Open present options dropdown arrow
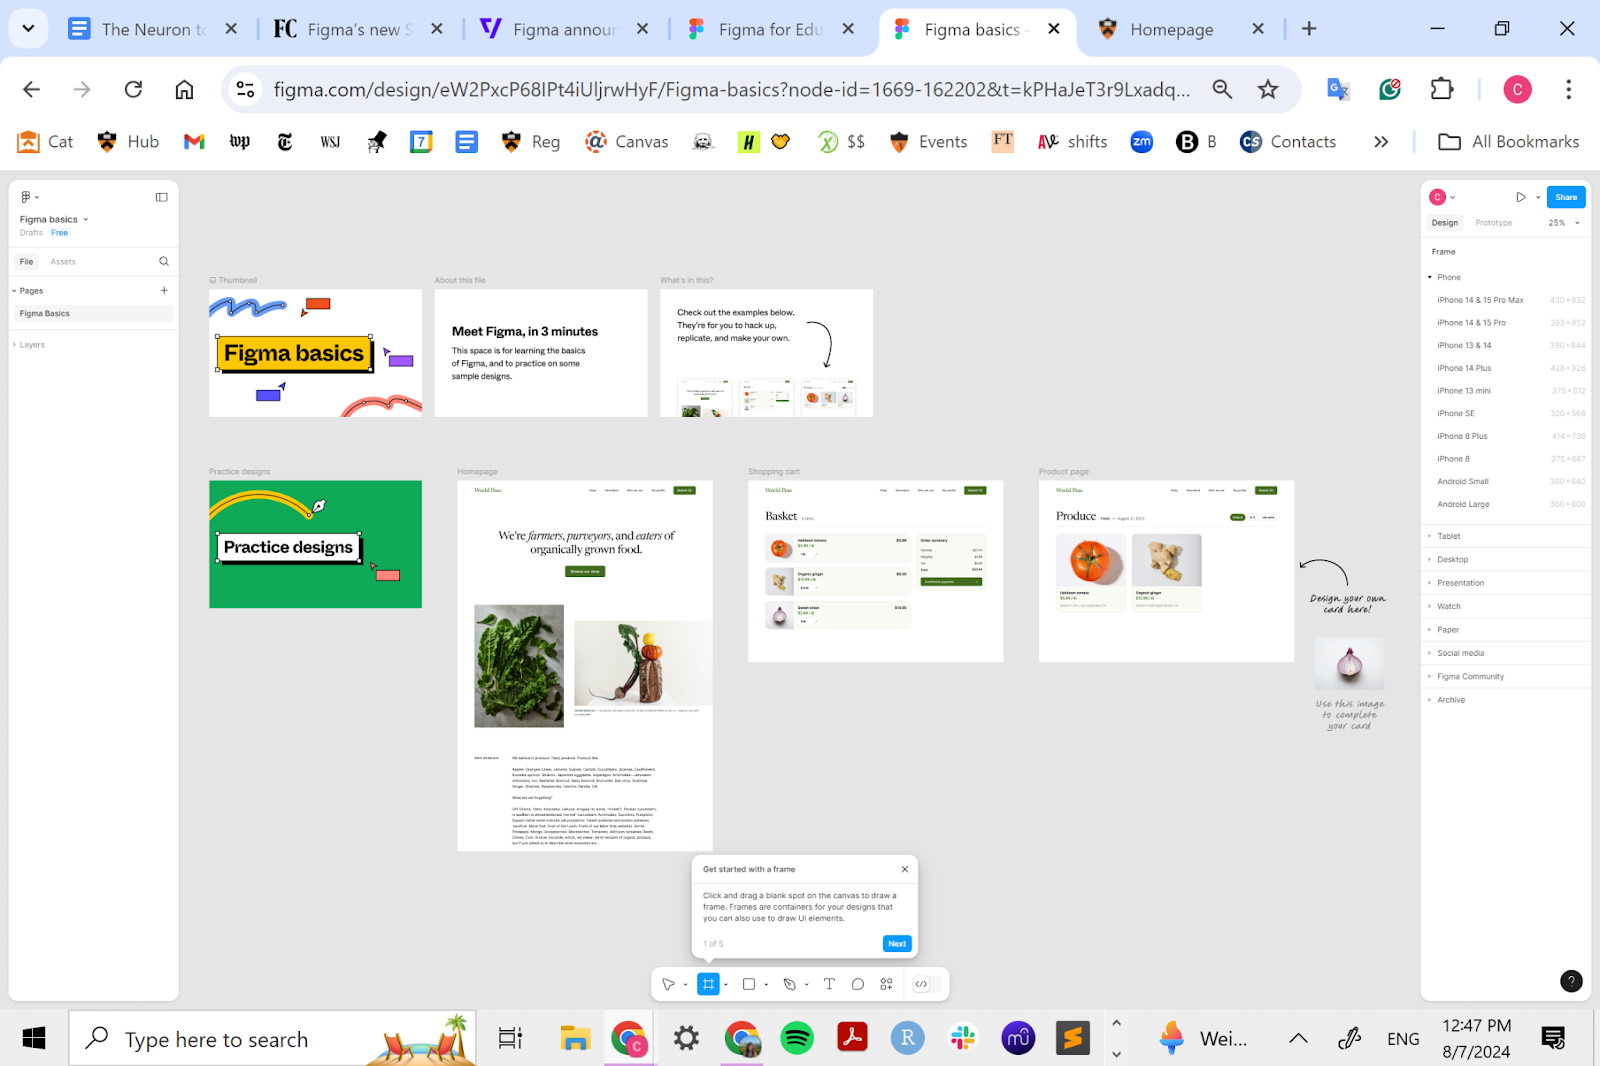Viewport: 1600px width, 1066px height. pos(1538,197)
